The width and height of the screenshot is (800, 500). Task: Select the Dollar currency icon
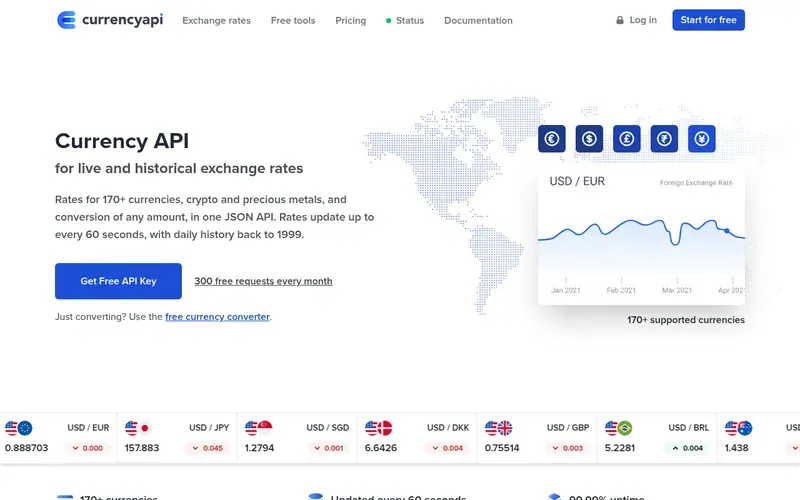pyautogui.click(x=589, y=139)
